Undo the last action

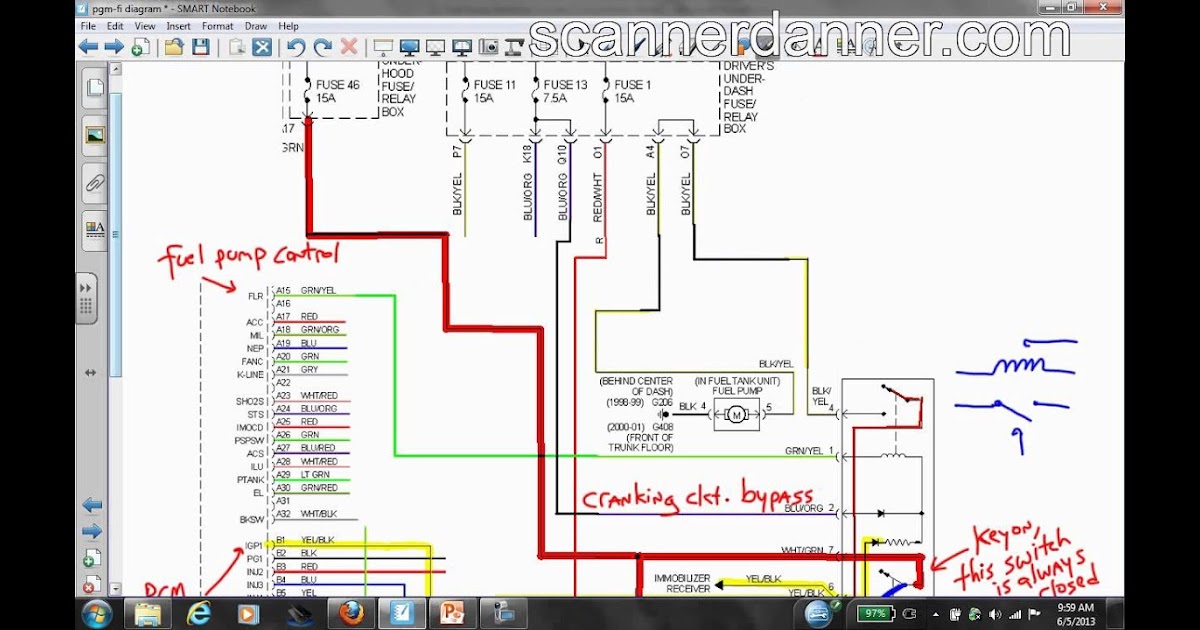(296, 47)
